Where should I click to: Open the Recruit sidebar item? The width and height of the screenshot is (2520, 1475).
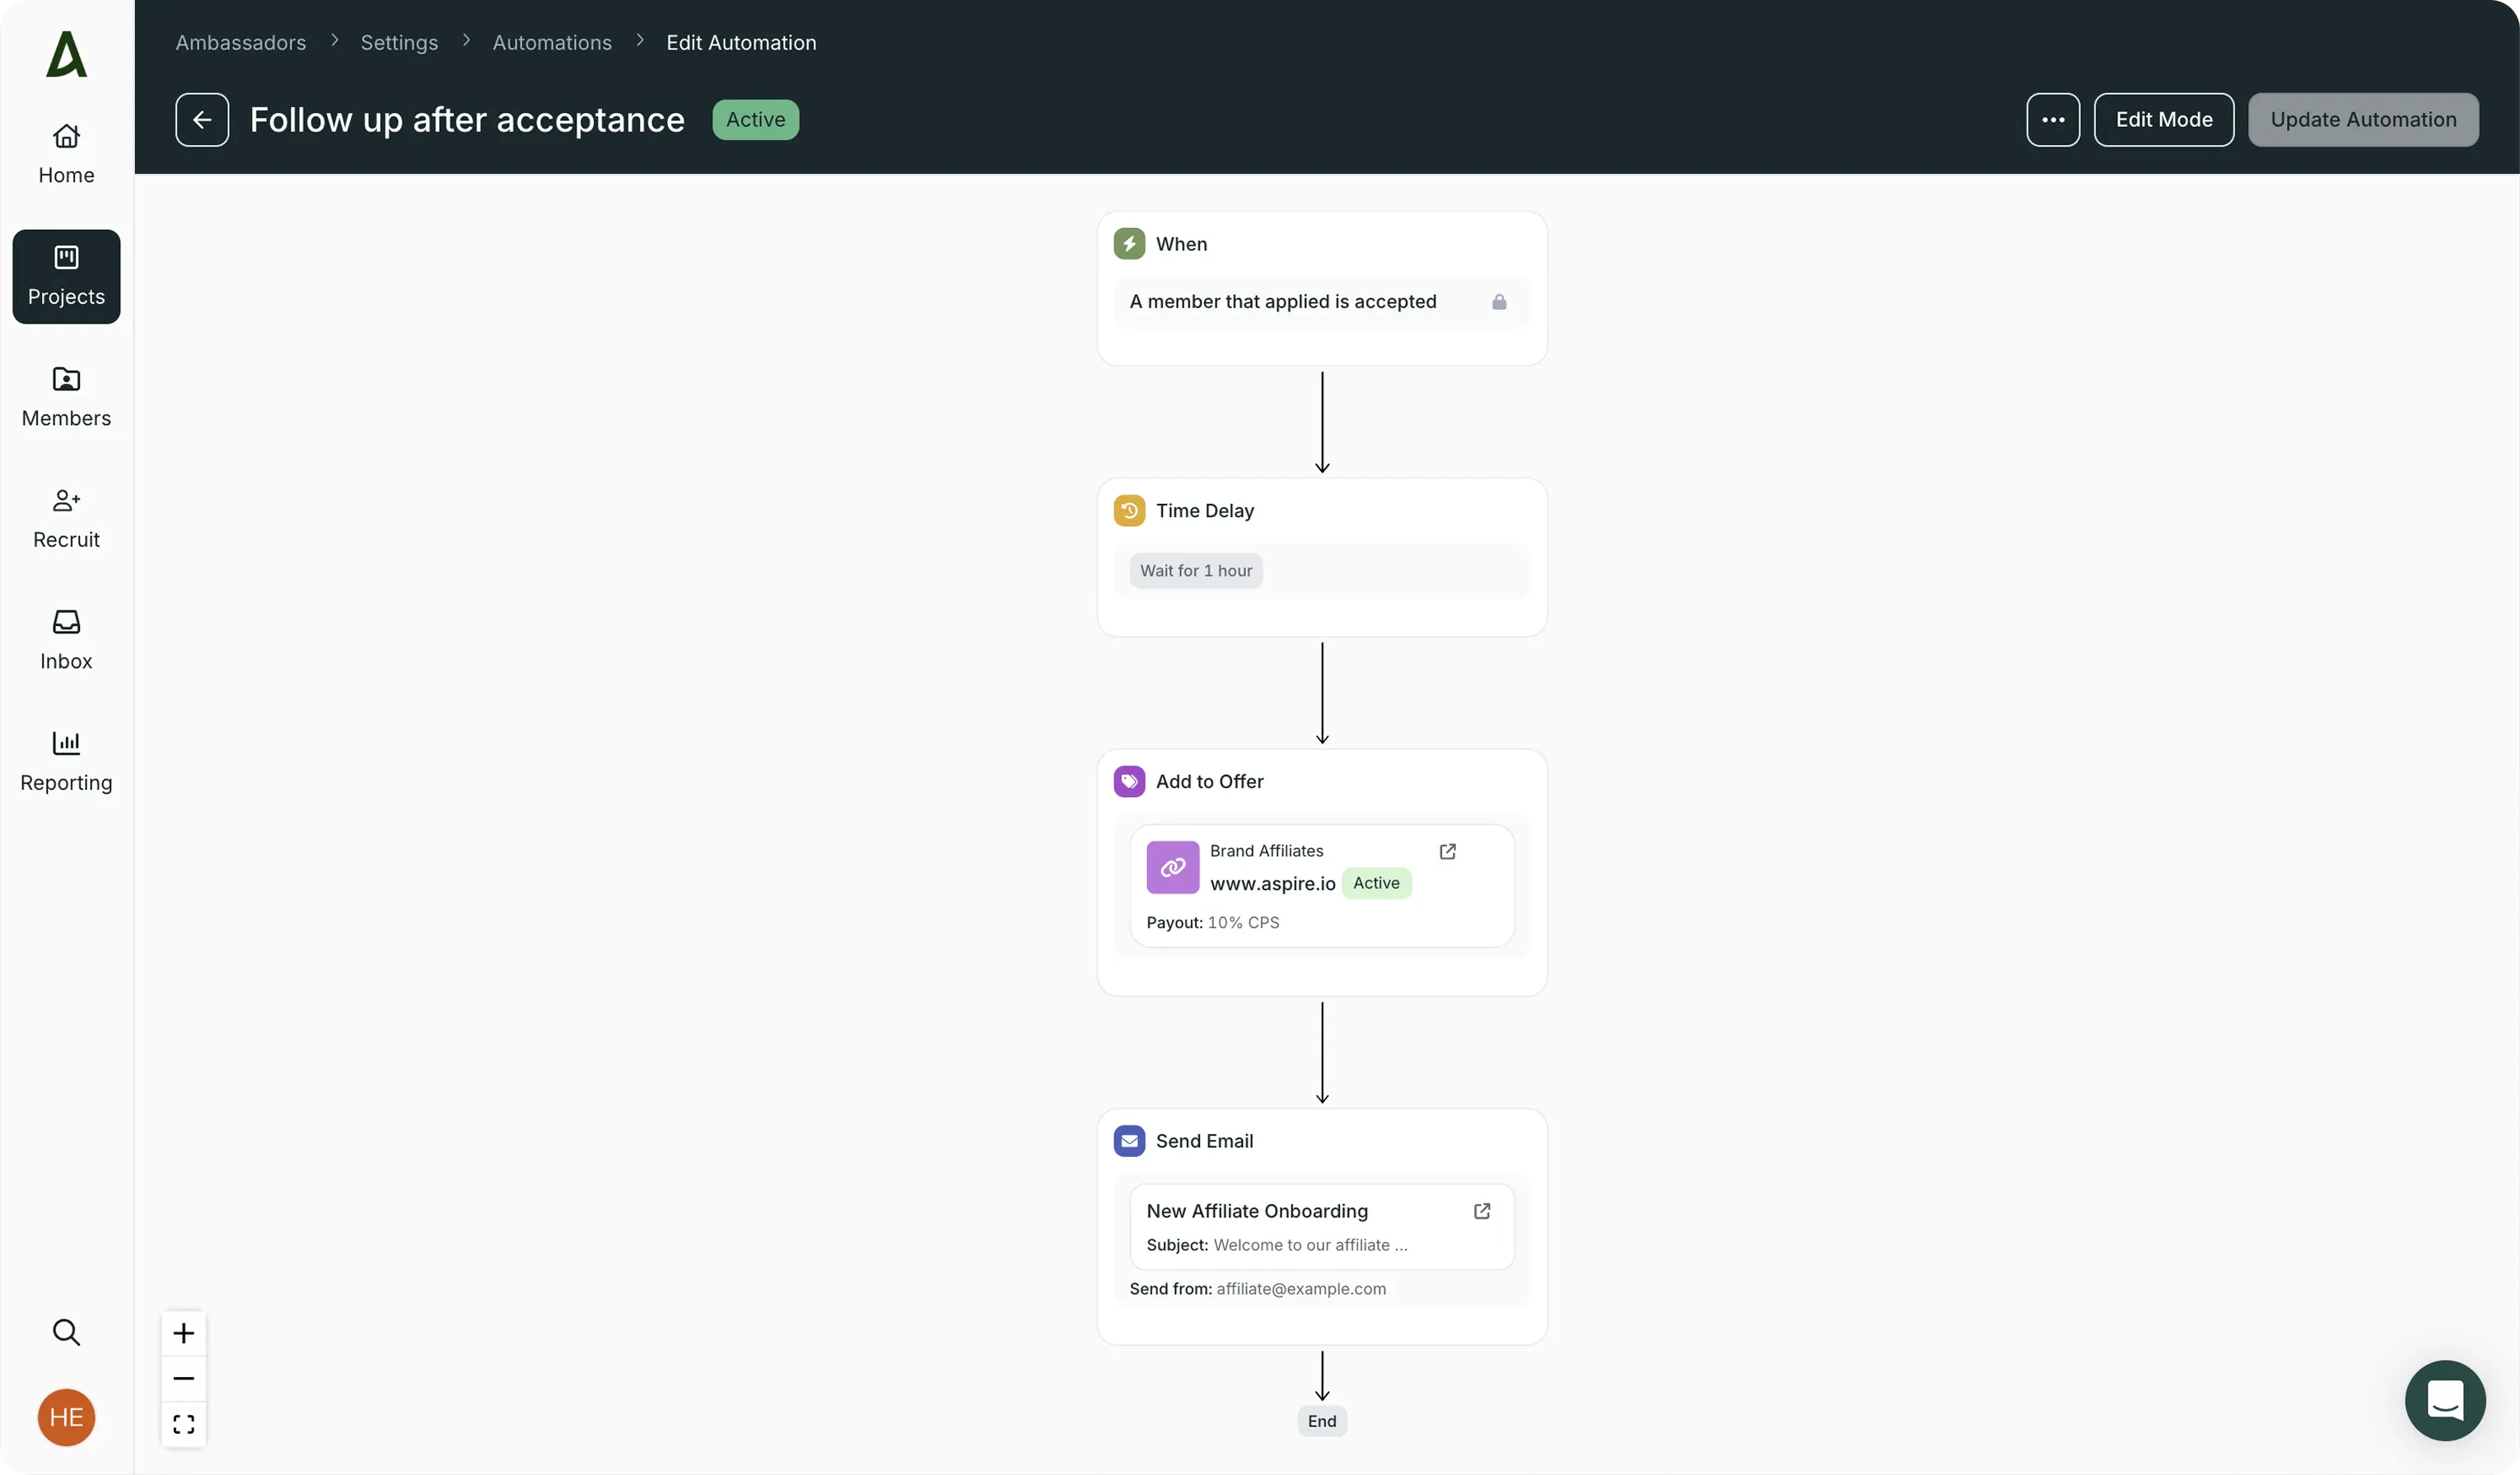[66, 518]
